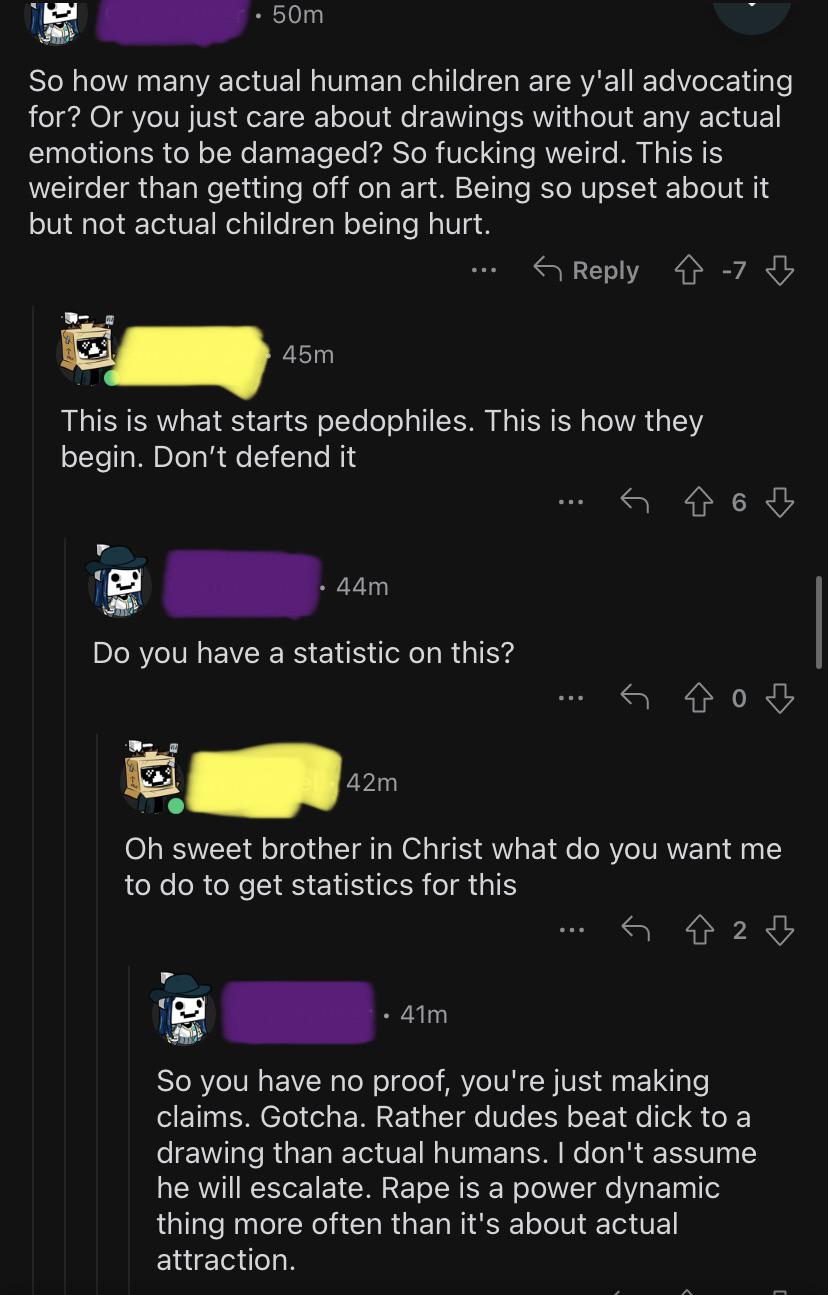
Task: Upvote the comment with -7 score
Action: pyautogui.click(x=690, y=270)
